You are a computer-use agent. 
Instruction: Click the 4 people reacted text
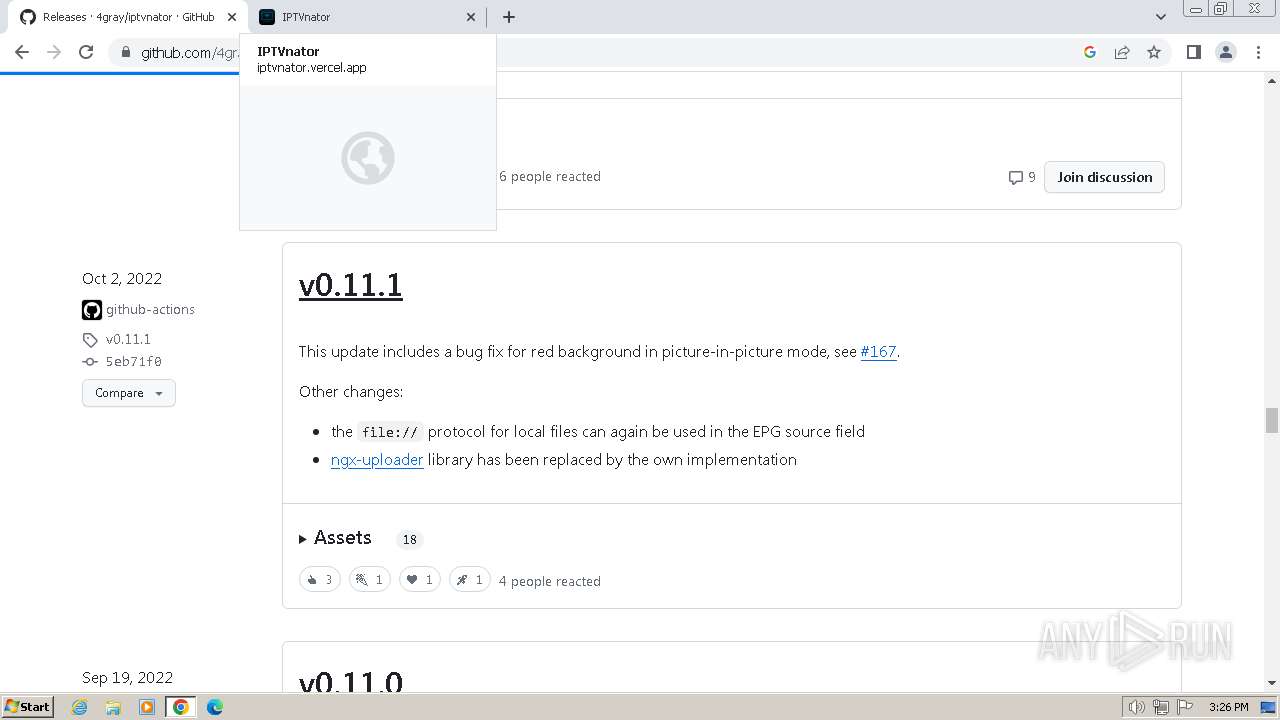(549, 581)
